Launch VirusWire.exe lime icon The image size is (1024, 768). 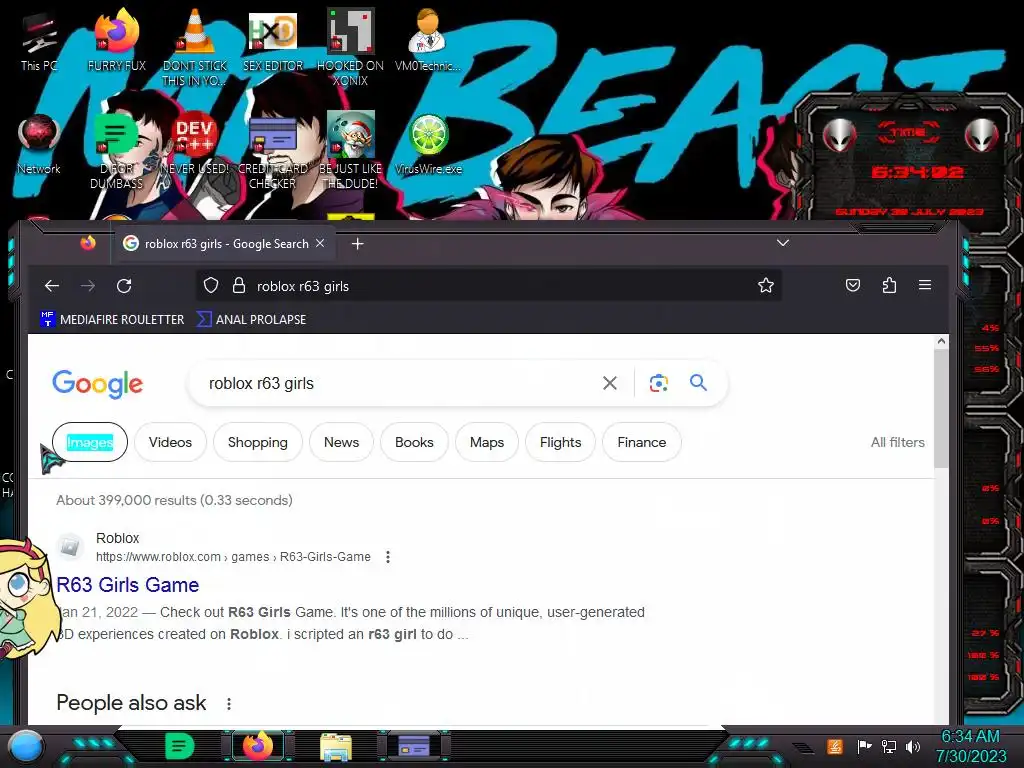428,145
